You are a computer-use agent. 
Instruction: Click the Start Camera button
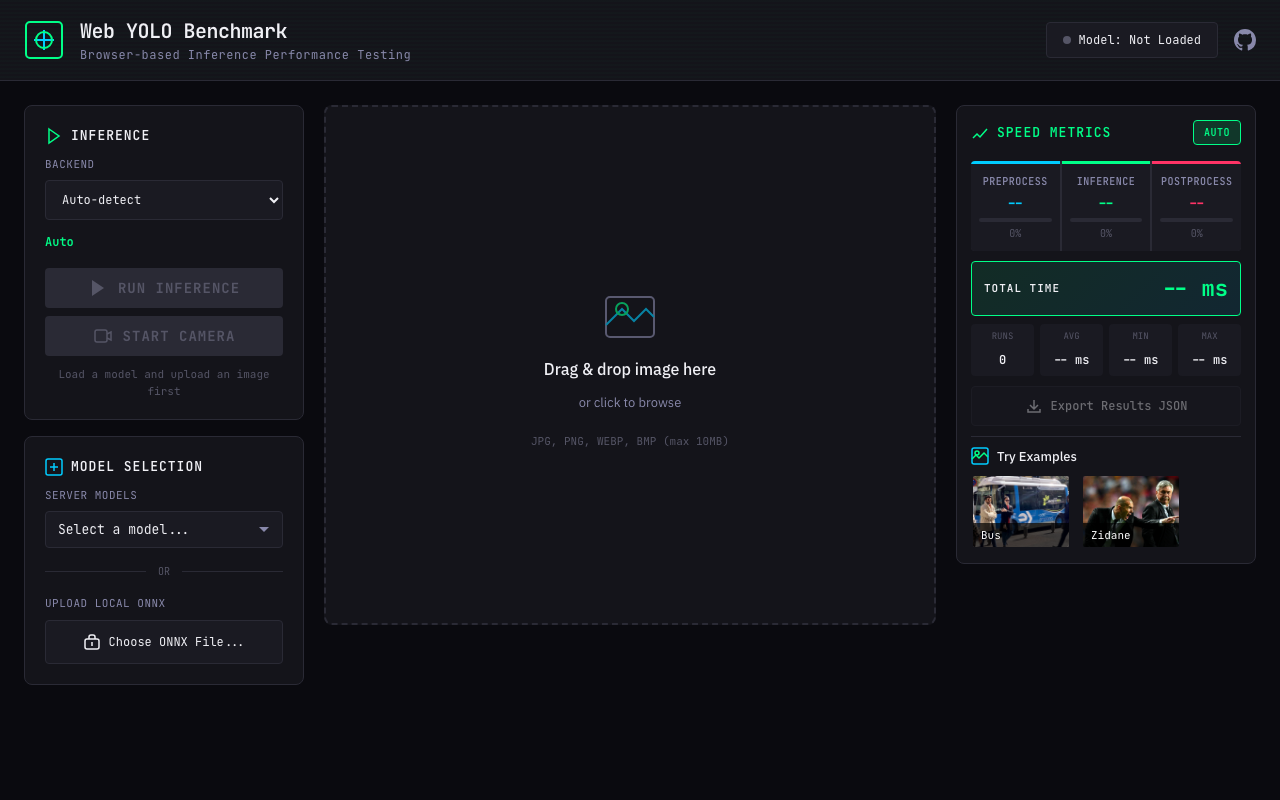(x=164, y=336)
